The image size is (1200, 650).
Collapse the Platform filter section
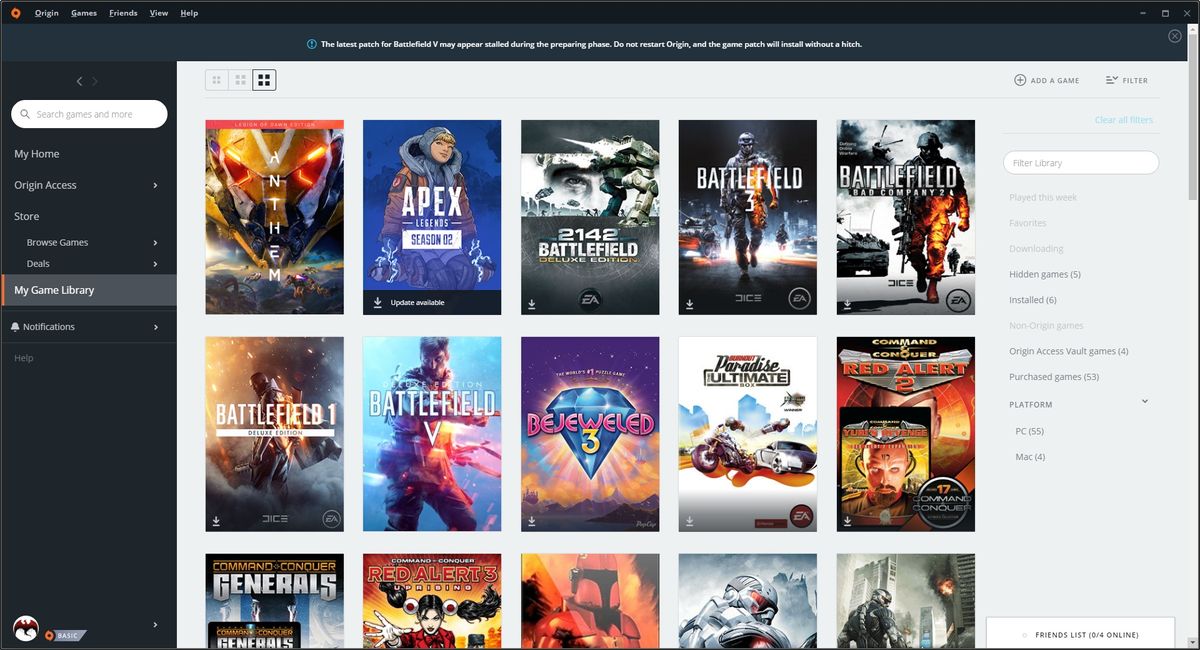[x=1144, y=400]
